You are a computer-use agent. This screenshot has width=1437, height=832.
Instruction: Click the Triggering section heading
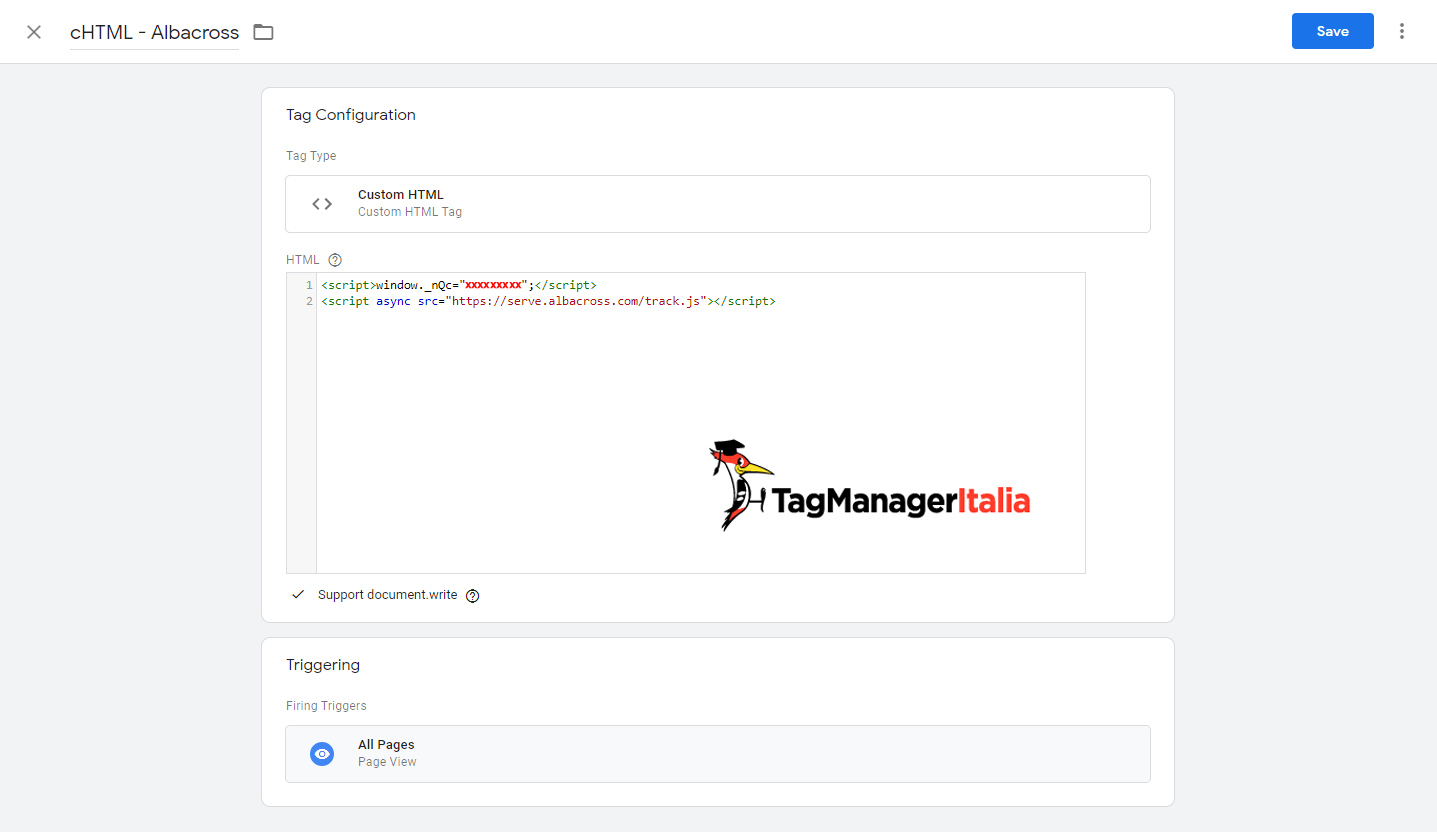pos(323,665)
